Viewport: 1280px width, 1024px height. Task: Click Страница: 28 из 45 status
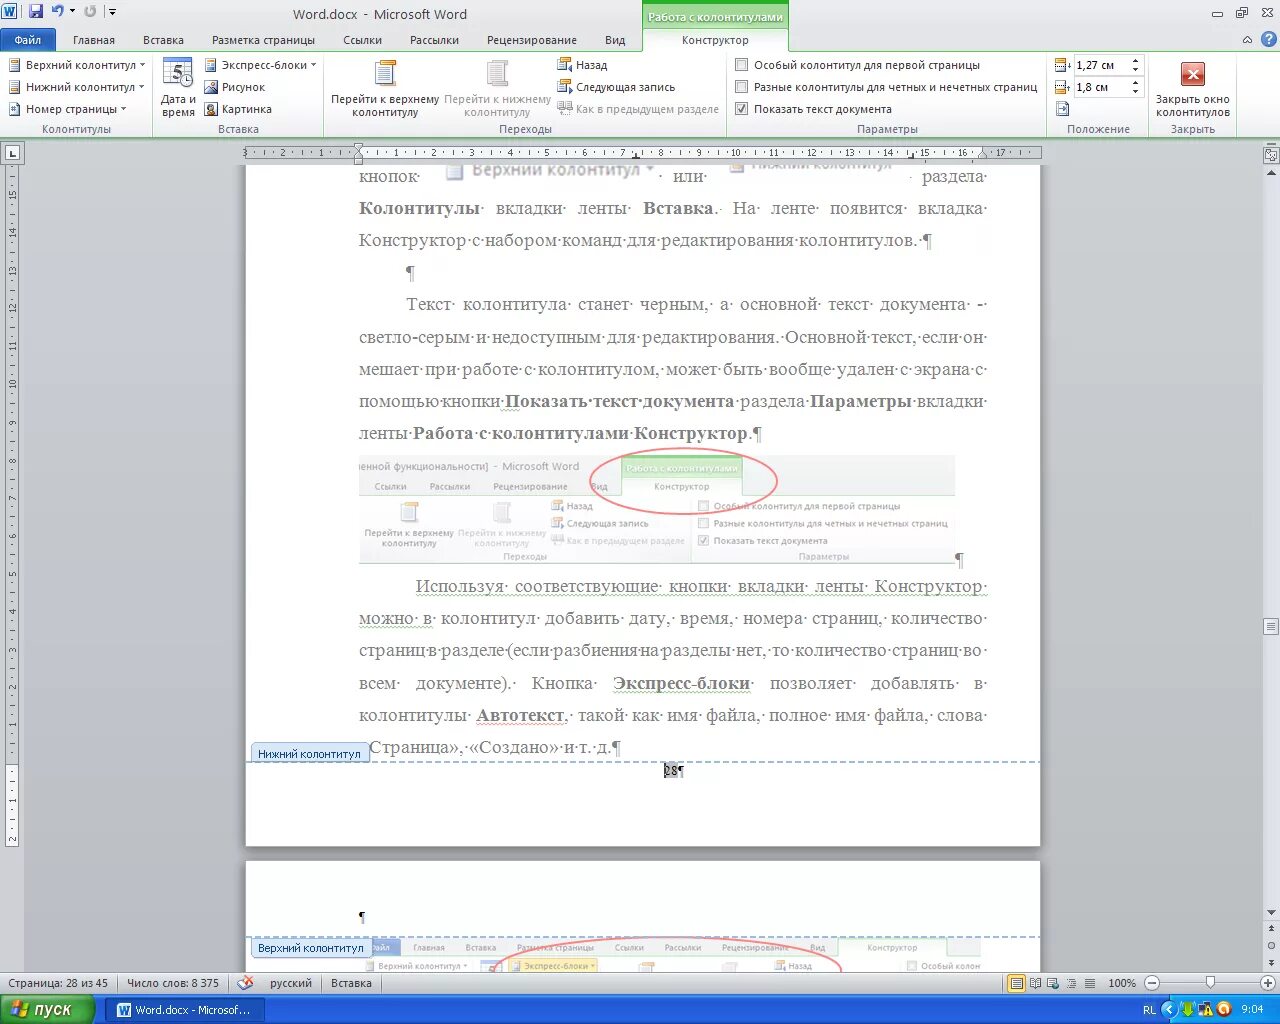58,983
